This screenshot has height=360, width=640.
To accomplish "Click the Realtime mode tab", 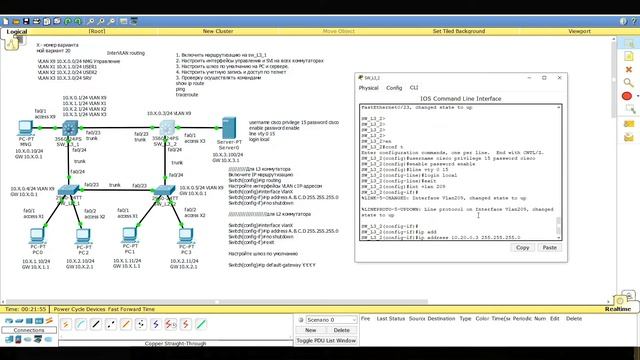I will 618,309.
